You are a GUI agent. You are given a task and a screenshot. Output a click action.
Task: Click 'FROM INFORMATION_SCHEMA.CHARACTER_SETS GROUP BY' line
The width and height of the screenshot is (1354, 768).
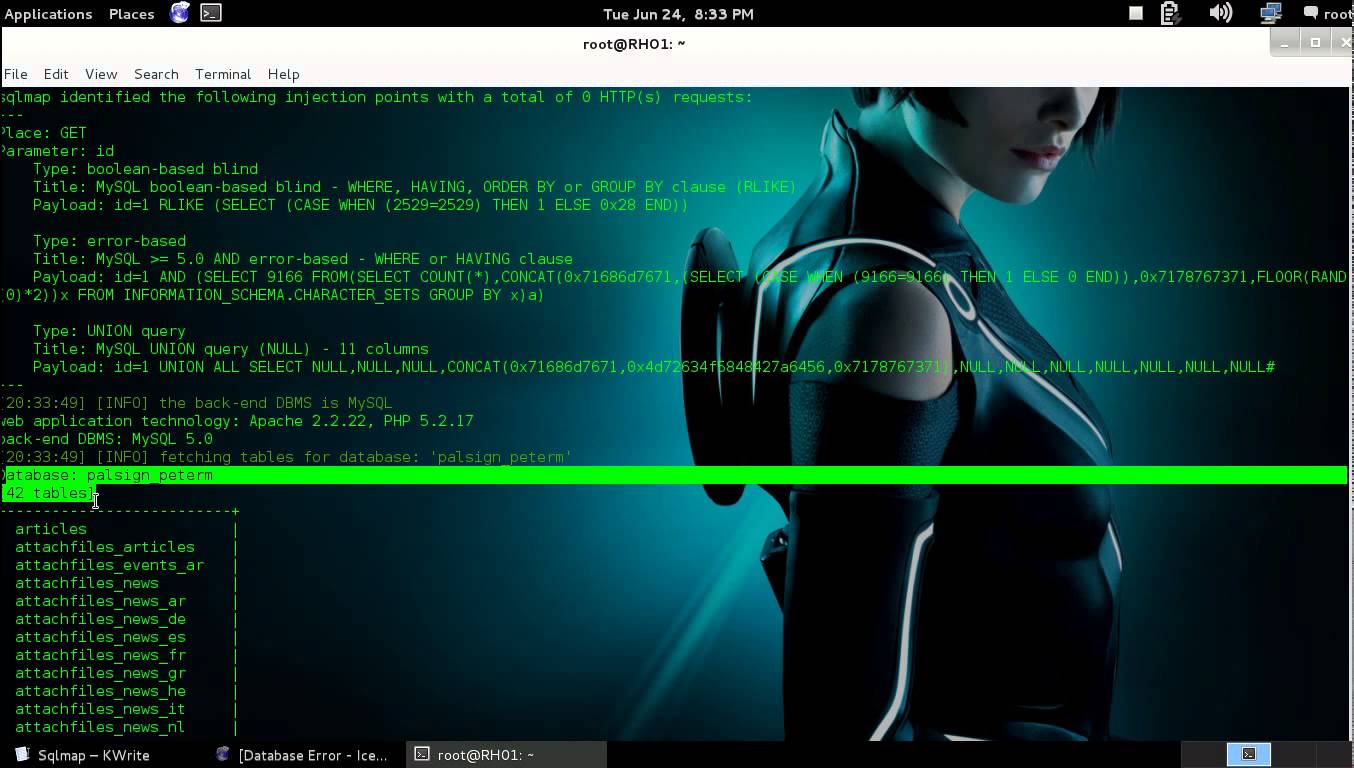click(273, 295)
